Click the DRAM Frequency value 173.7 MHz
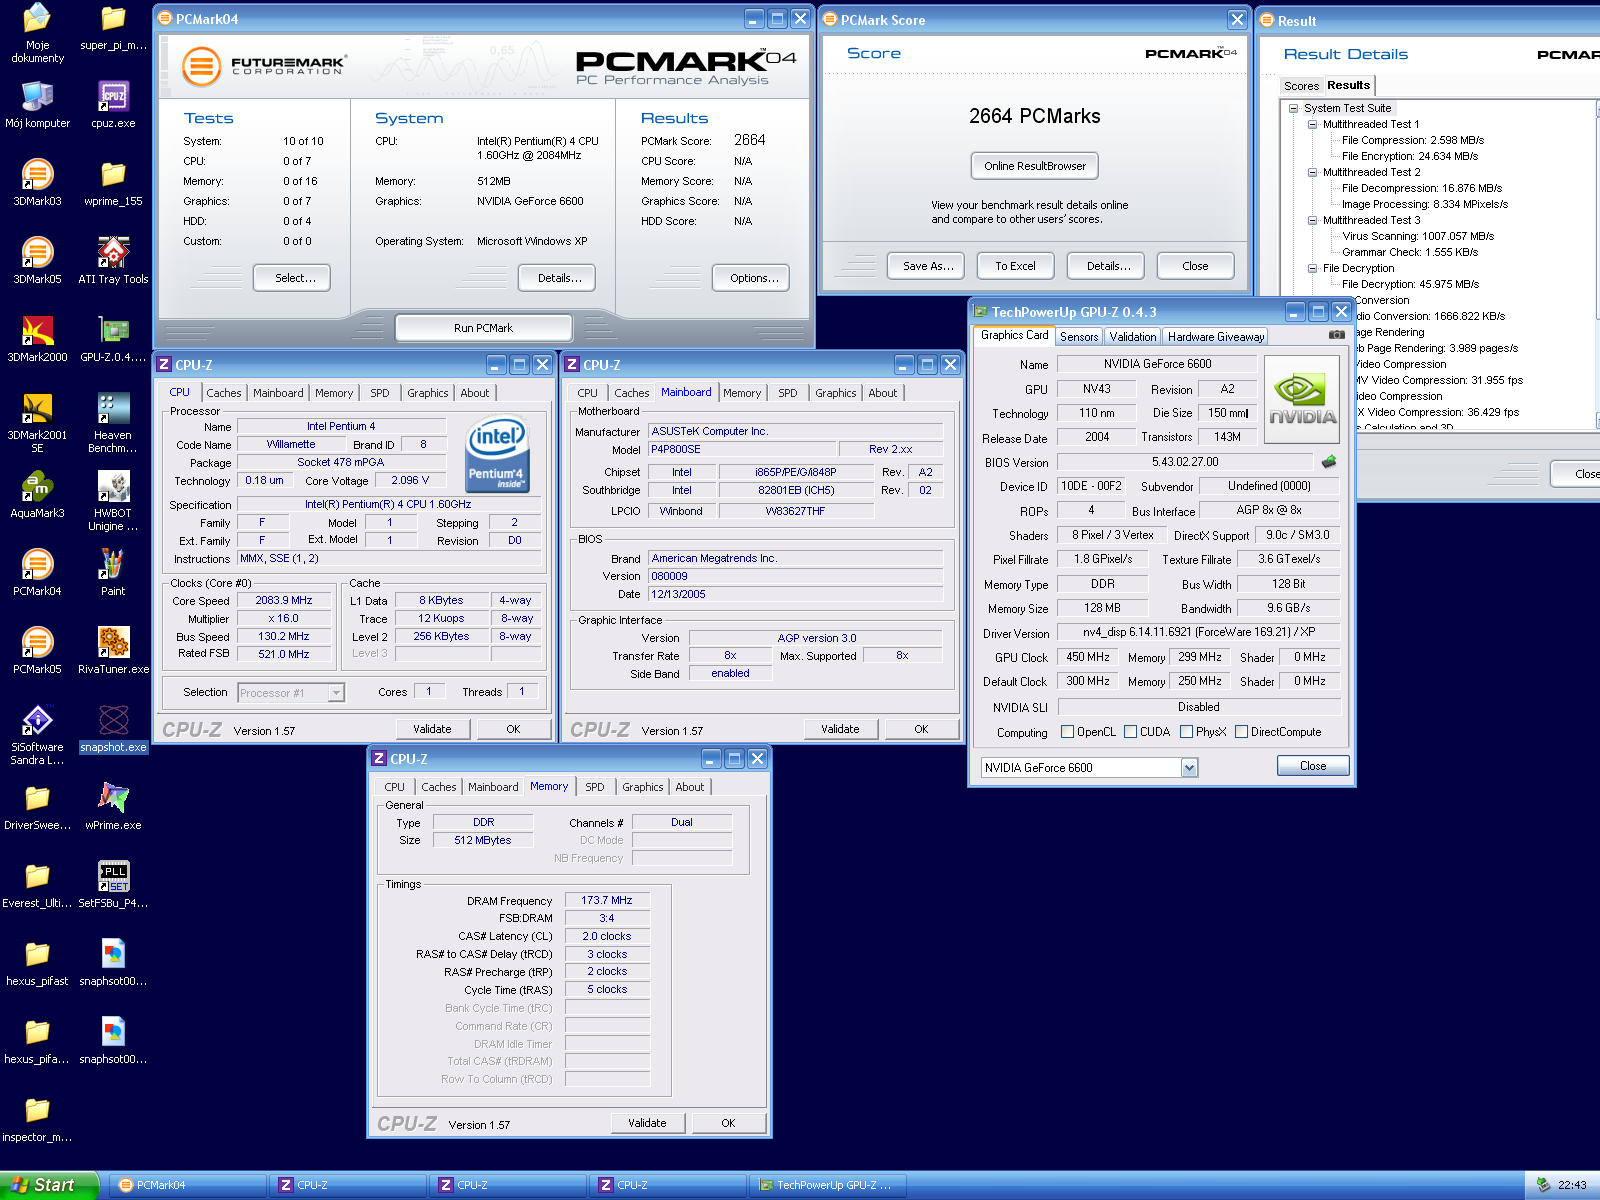 [x=607, y=900]
